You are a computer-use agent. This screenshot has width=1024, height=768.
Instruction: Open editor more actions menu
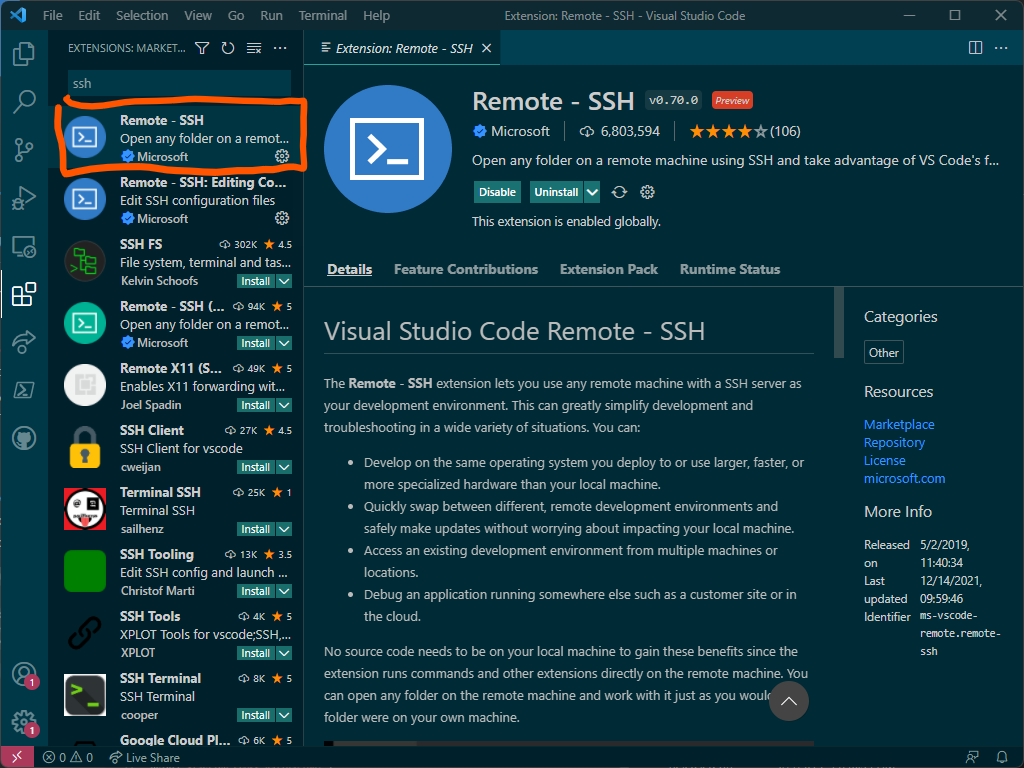[1001, 48]
